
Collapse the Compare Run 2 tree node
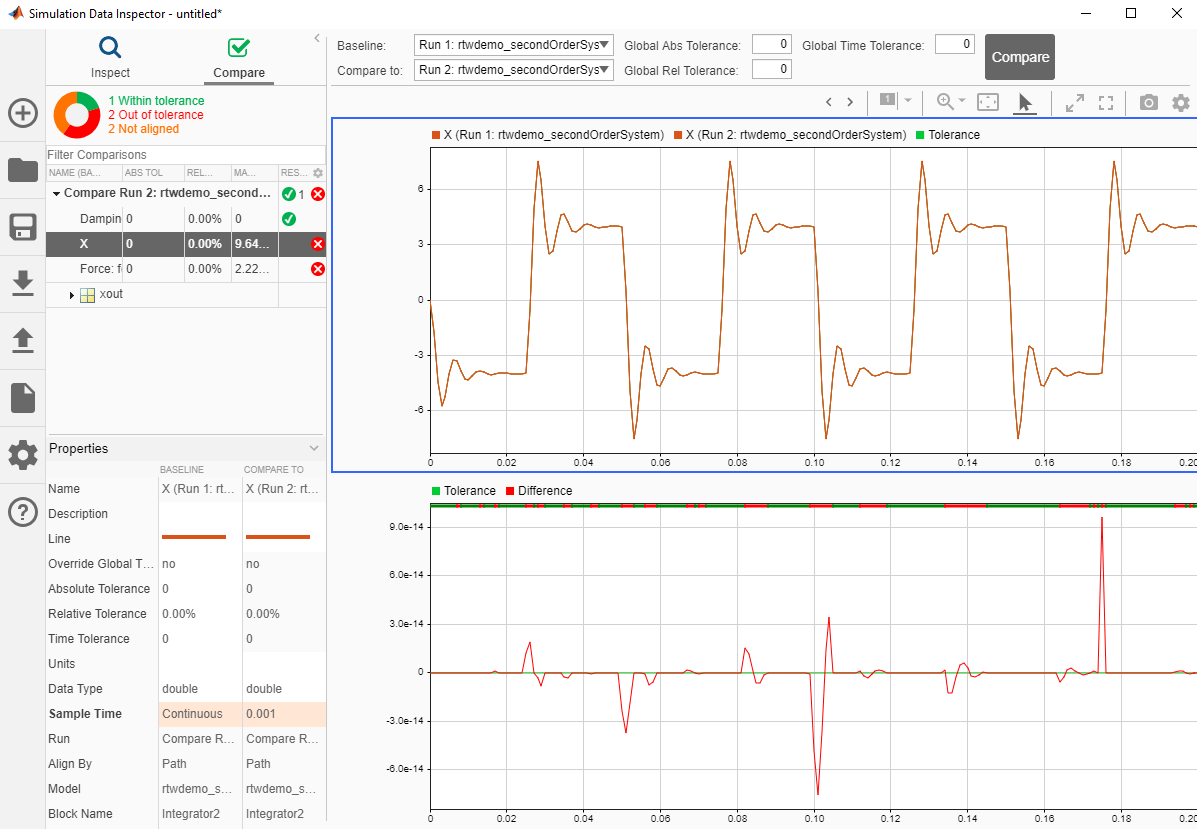[x=56, y=194]
